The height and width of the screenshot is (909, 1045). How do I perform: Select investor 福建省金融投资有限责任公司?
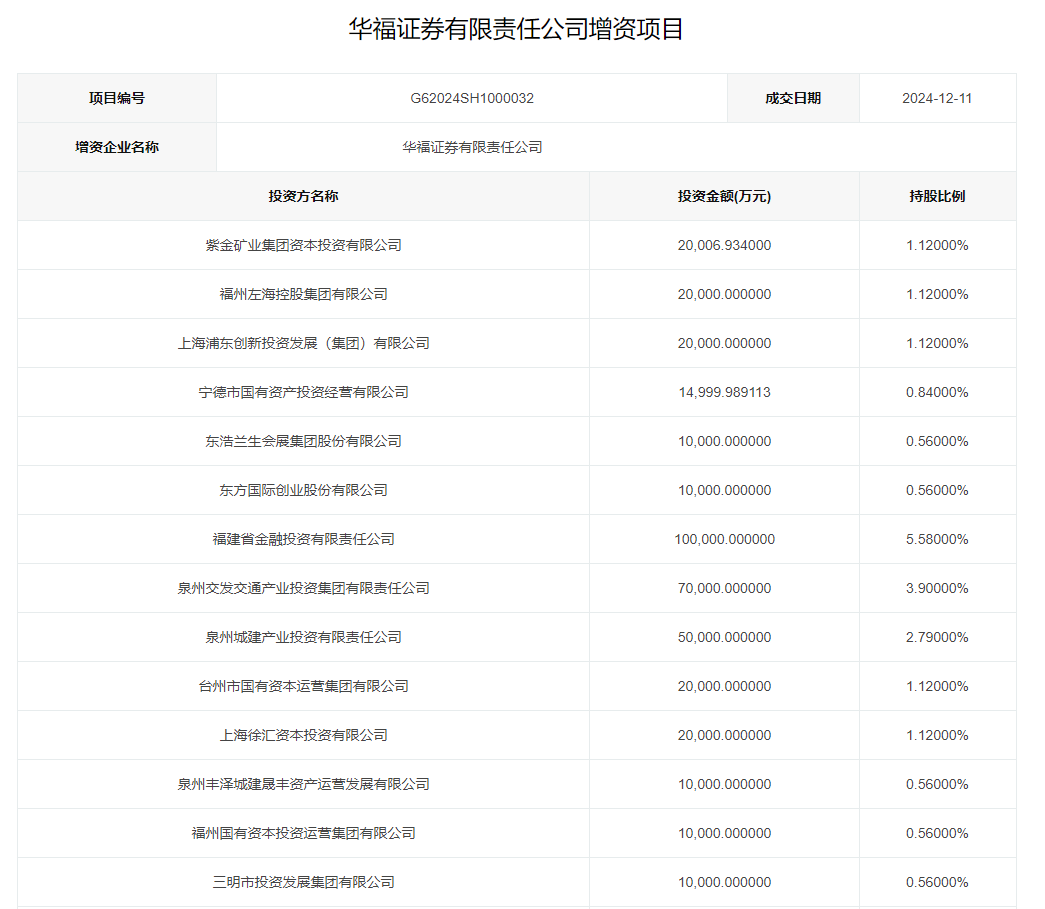pos(303,539)
